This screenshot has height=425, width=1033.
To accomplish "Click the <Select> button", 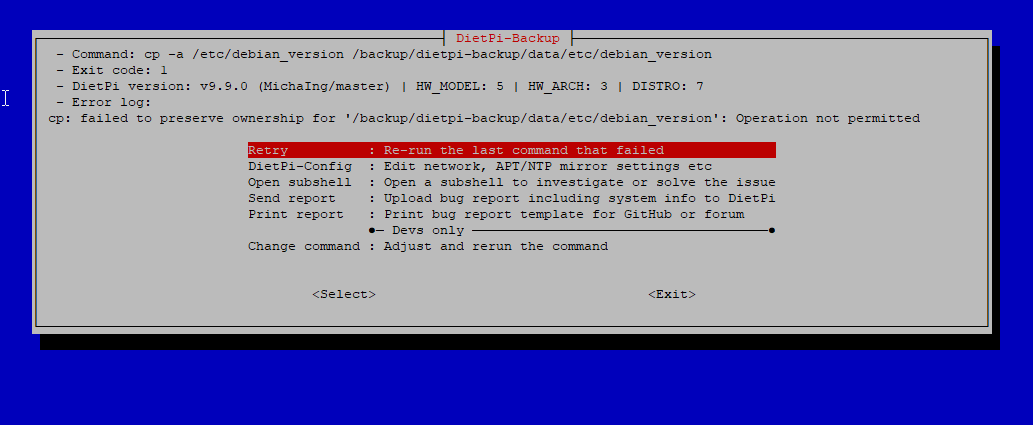I will [x=344, y=295].
